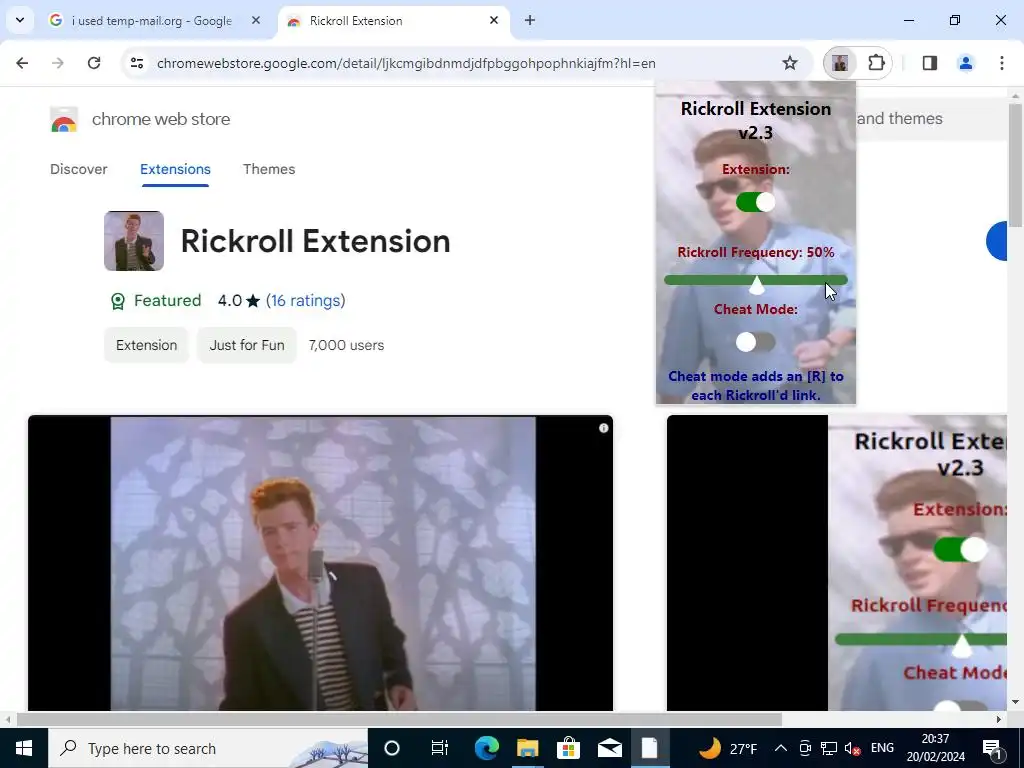1024x768 pixels.
Task: Click the search extensions and themes field
Action: (932, 119)
